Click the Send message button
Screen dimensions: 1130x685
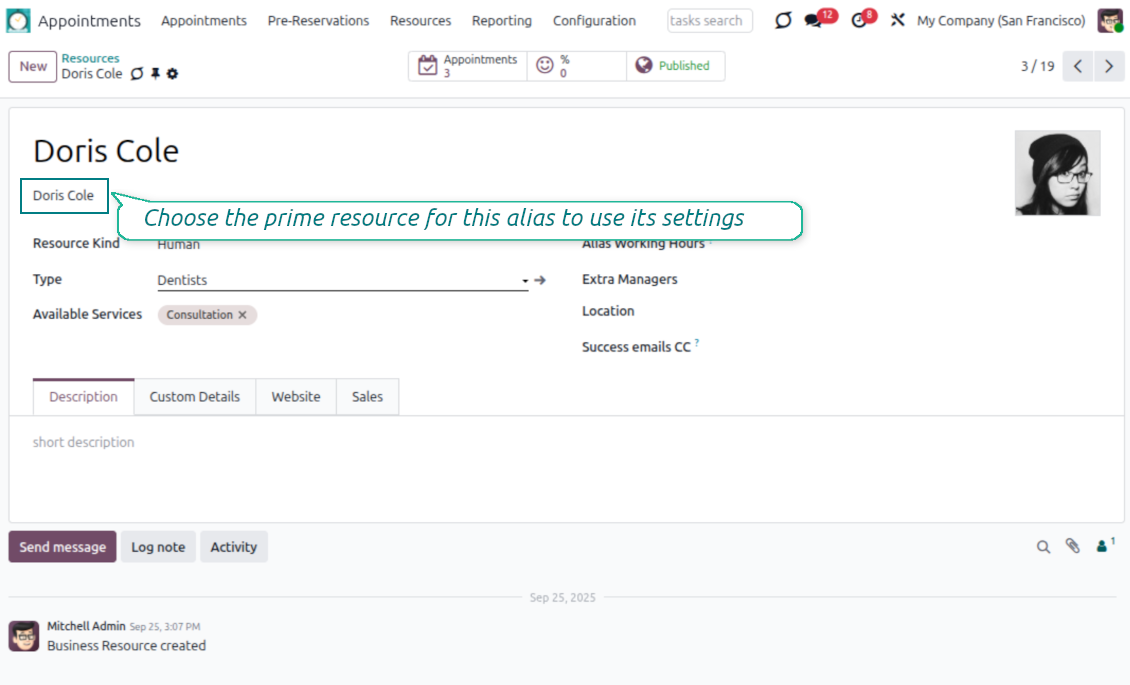click(x=62, y=547)
